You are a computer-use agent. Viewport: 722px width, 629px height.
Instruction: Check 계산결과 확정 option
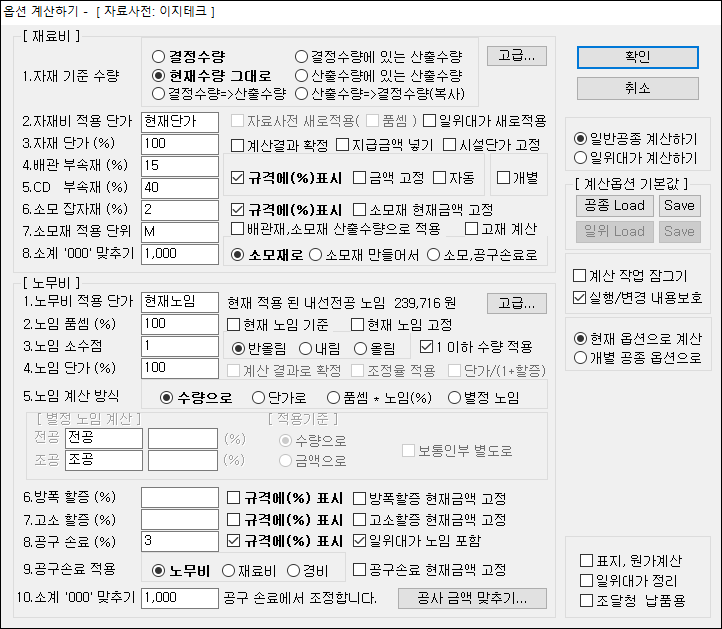[x=279, y=146]
